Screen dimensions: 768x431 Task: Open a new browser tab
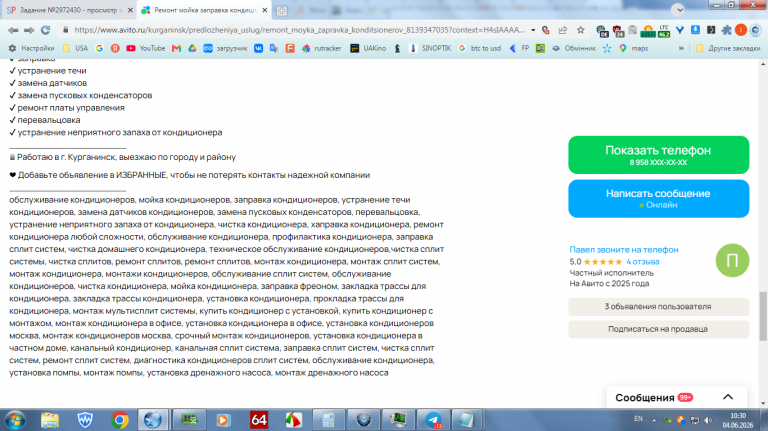point(282,10)
